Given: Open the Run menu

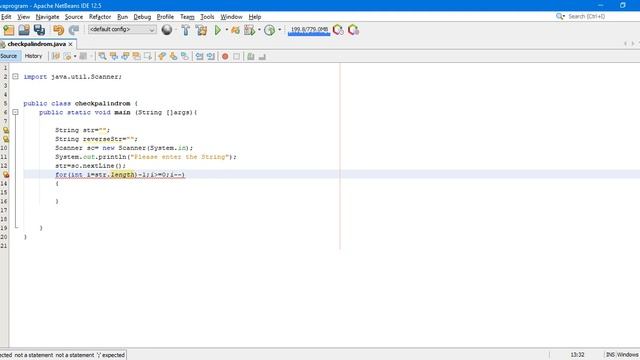Looking at the screenshot, I should click(122, 17).
